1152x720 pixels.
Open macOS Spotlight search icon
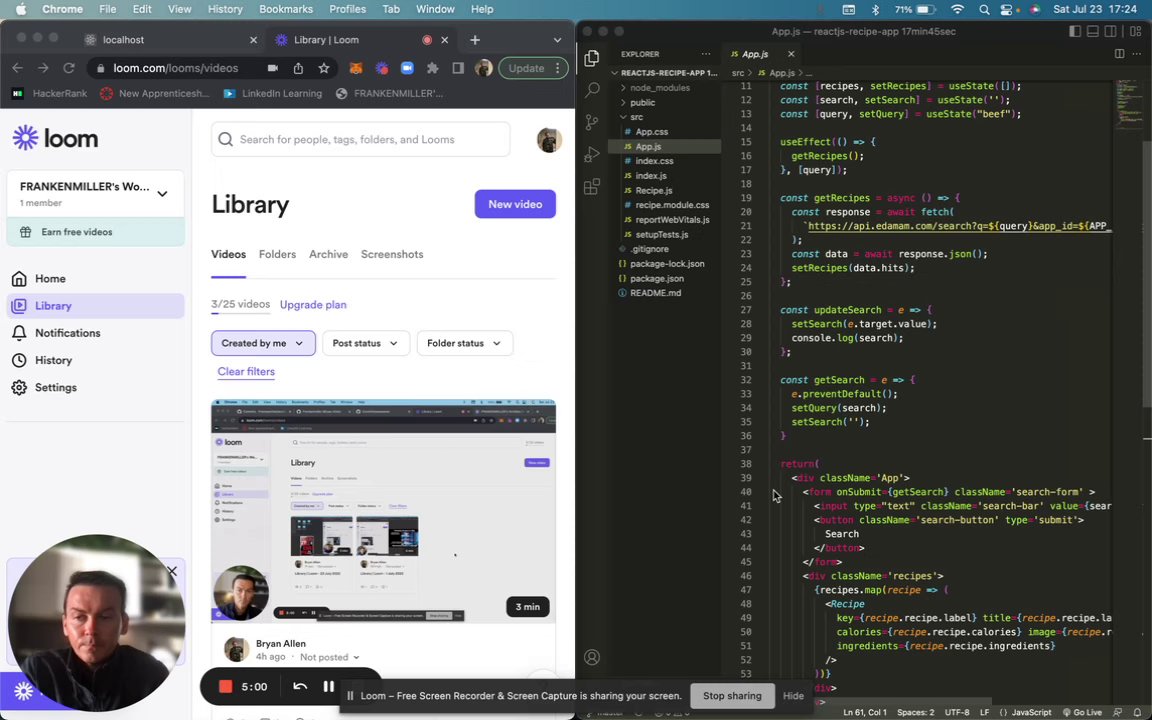(x=984, y=10)
